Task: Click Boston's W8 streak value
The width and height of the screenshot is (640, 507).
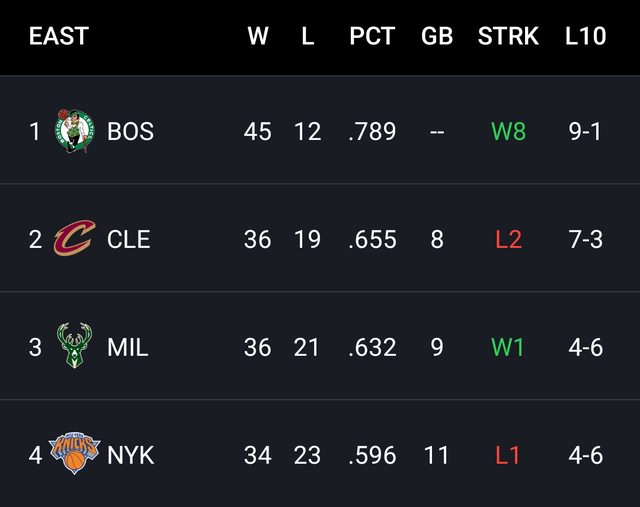Action: pos(508,131)
